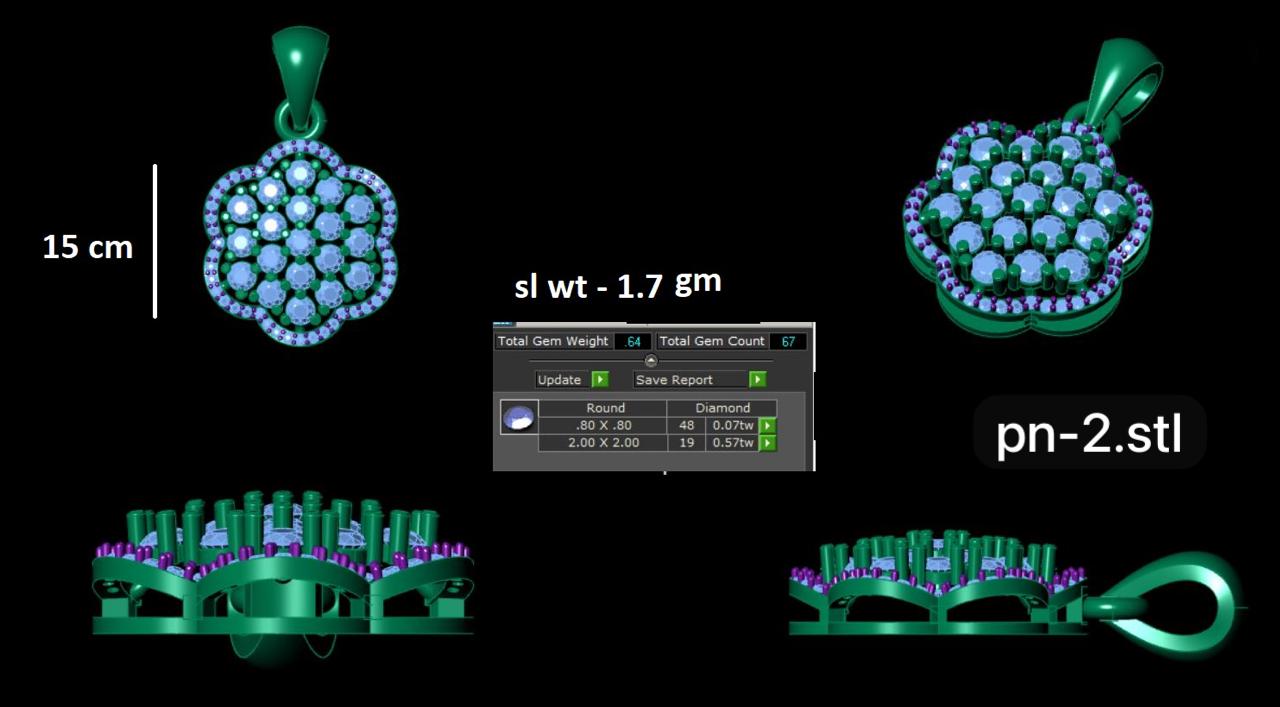Click the Round column header
This screenshot has width=1280, height=707.
click(604, 408)
